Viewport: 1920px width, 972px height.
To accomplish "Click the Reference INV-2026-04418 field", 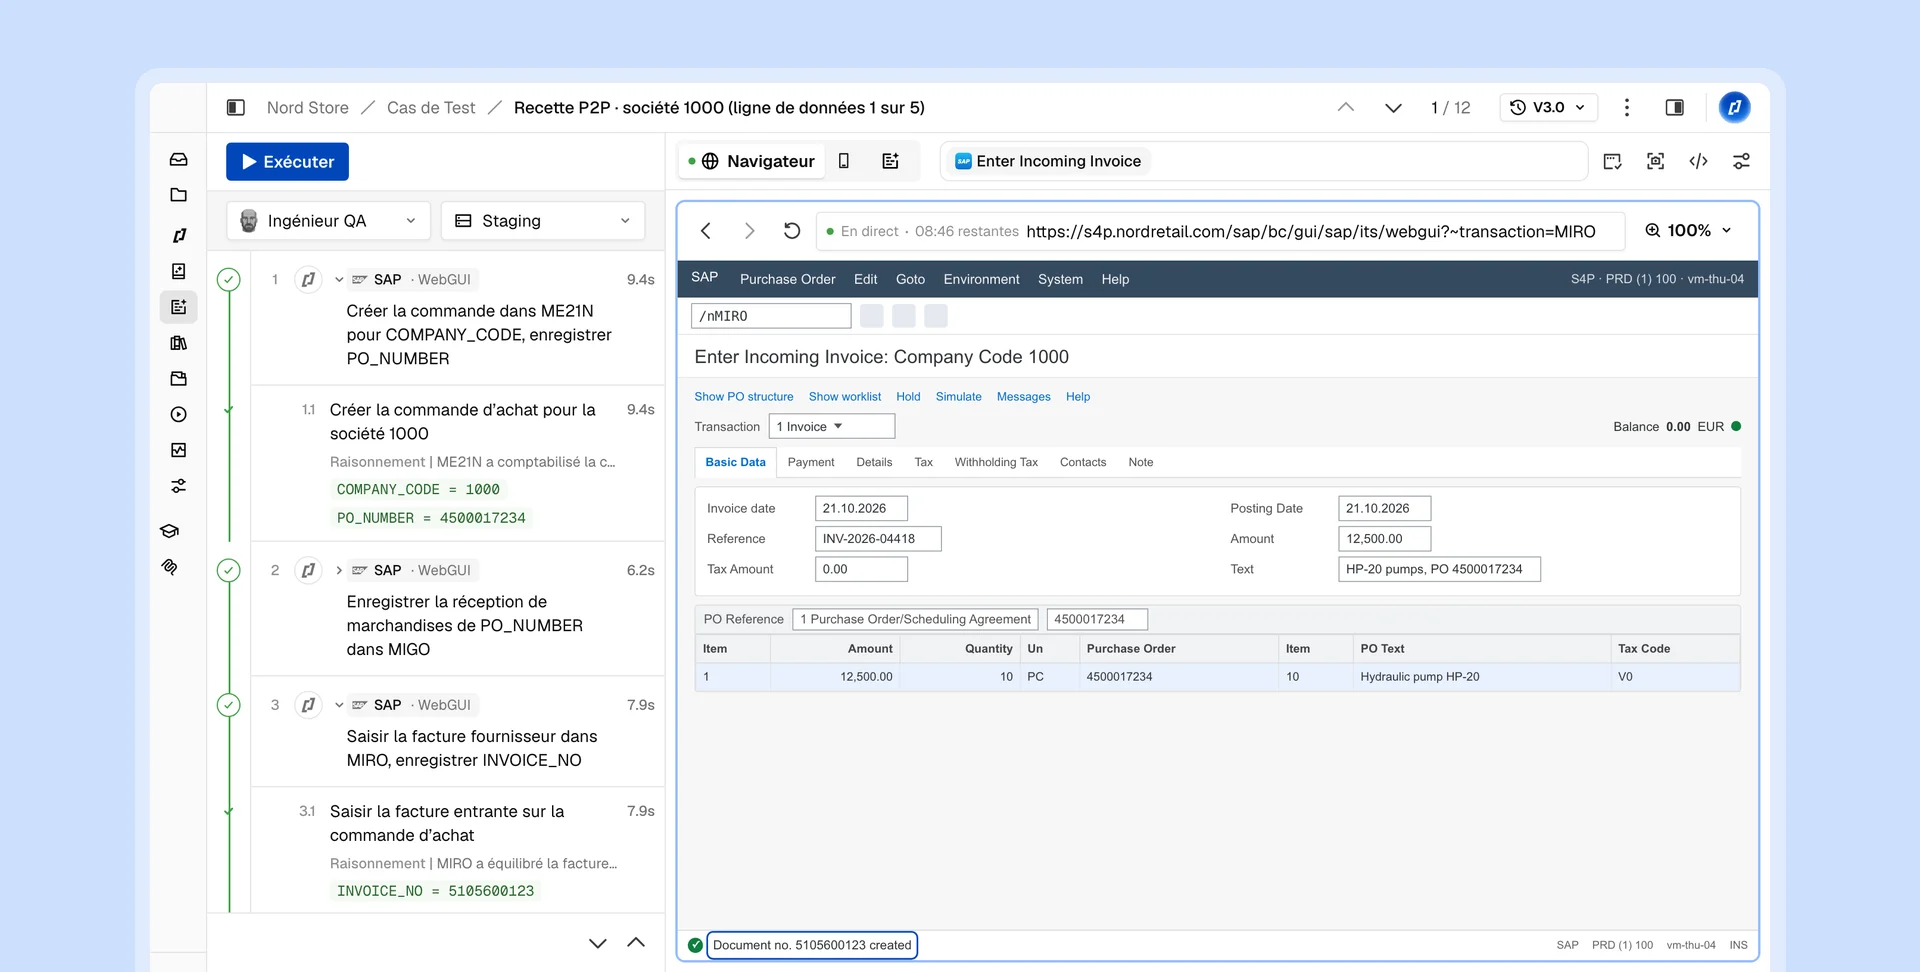I will (x=878, y=539).
